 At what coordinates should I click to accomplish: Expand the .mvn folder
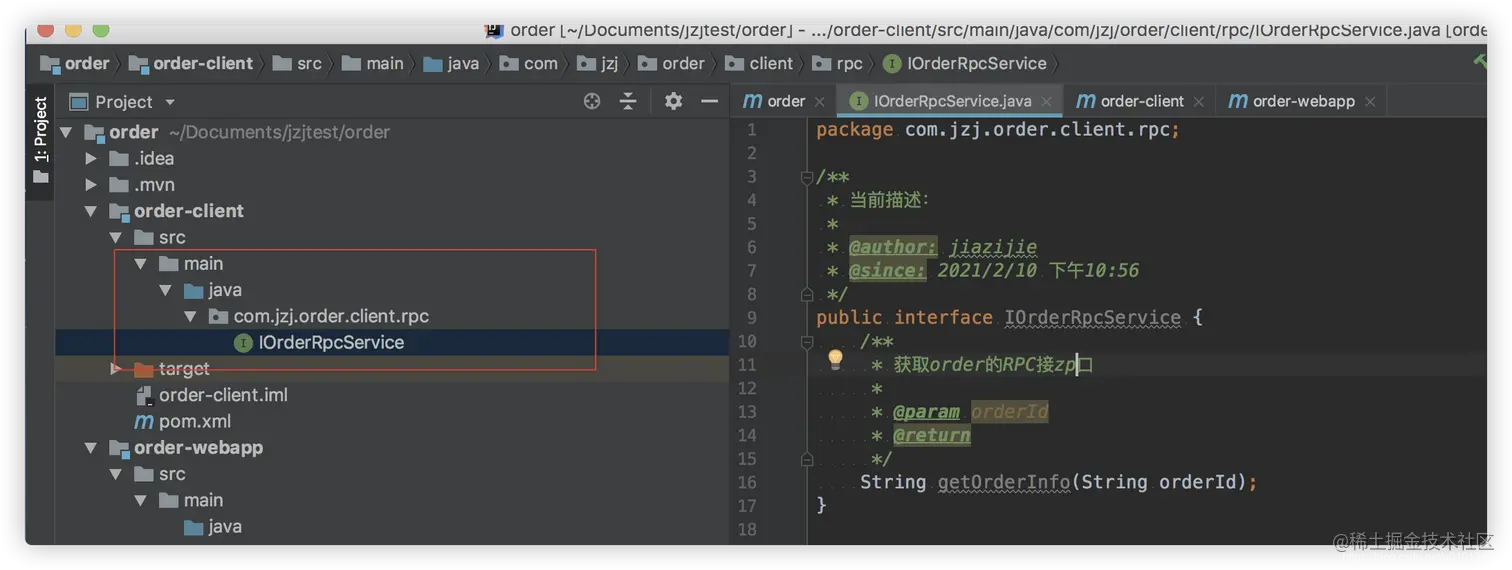91,185
